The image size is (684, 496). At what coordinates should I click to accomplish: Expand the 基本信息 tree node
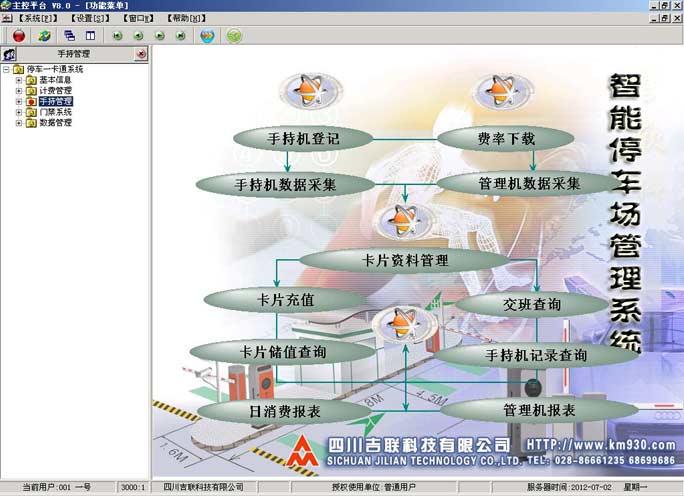point(18,80)
